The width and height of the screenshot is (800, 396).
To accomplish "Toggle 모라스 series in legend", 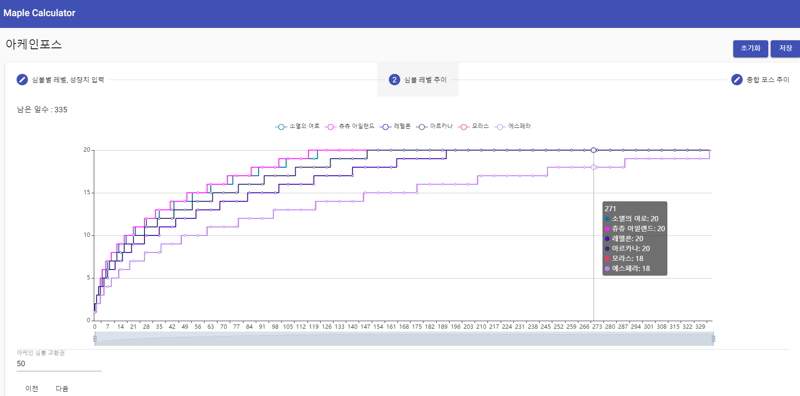I will point(473,126).
